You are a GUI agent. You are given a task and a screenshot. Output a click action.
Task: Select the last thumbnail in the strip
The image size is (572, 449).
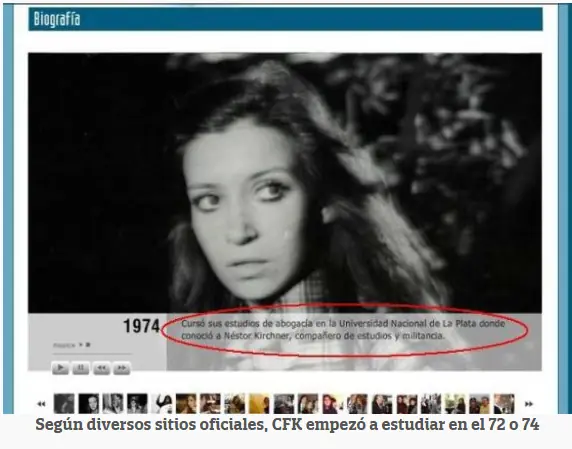[504, 403]
